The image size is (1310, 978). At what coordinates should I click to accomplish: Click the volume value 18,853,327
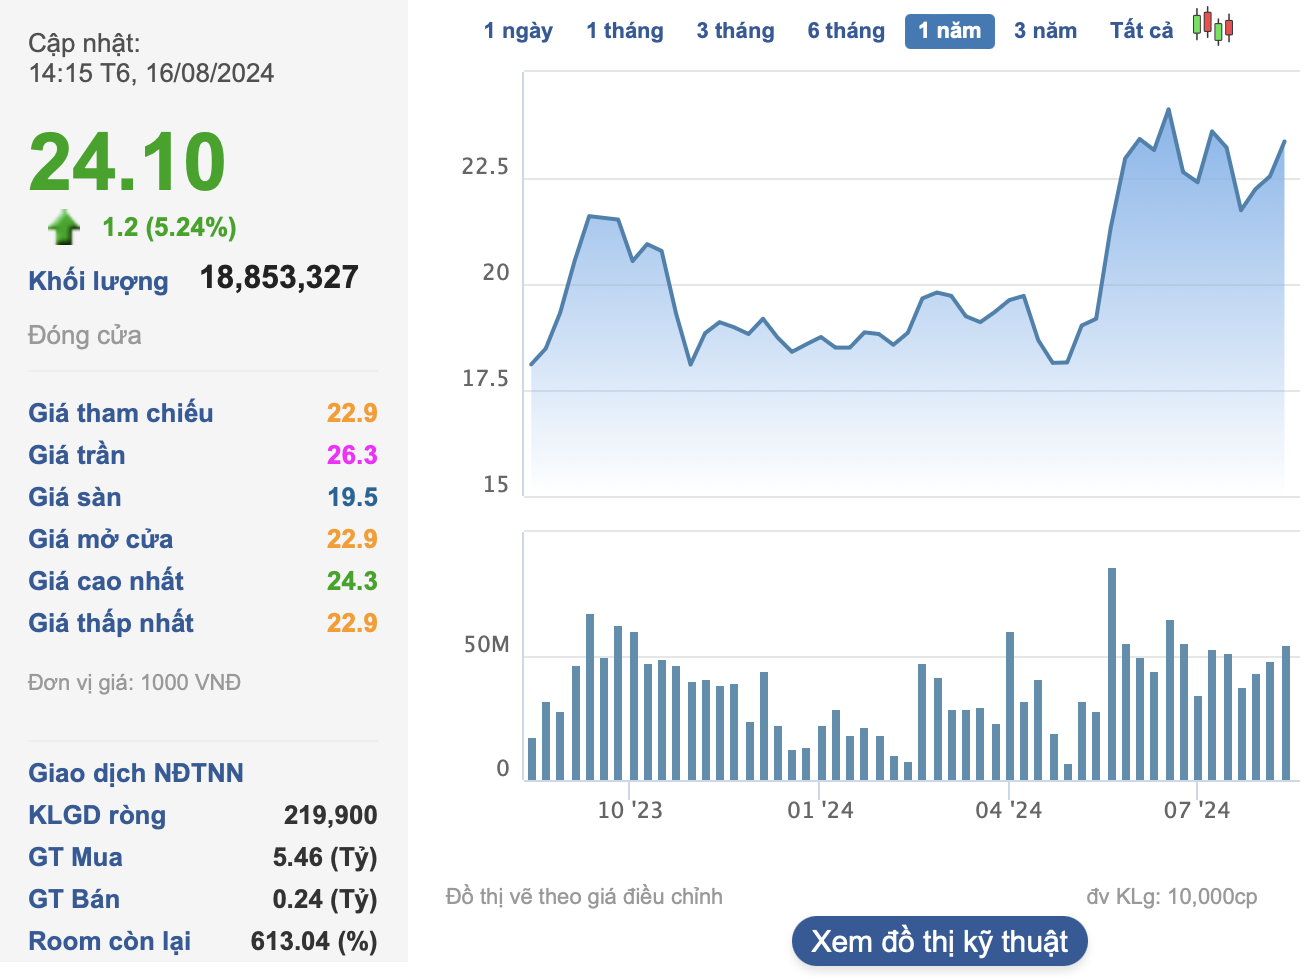pyautogui.click(x=279, y=277)
